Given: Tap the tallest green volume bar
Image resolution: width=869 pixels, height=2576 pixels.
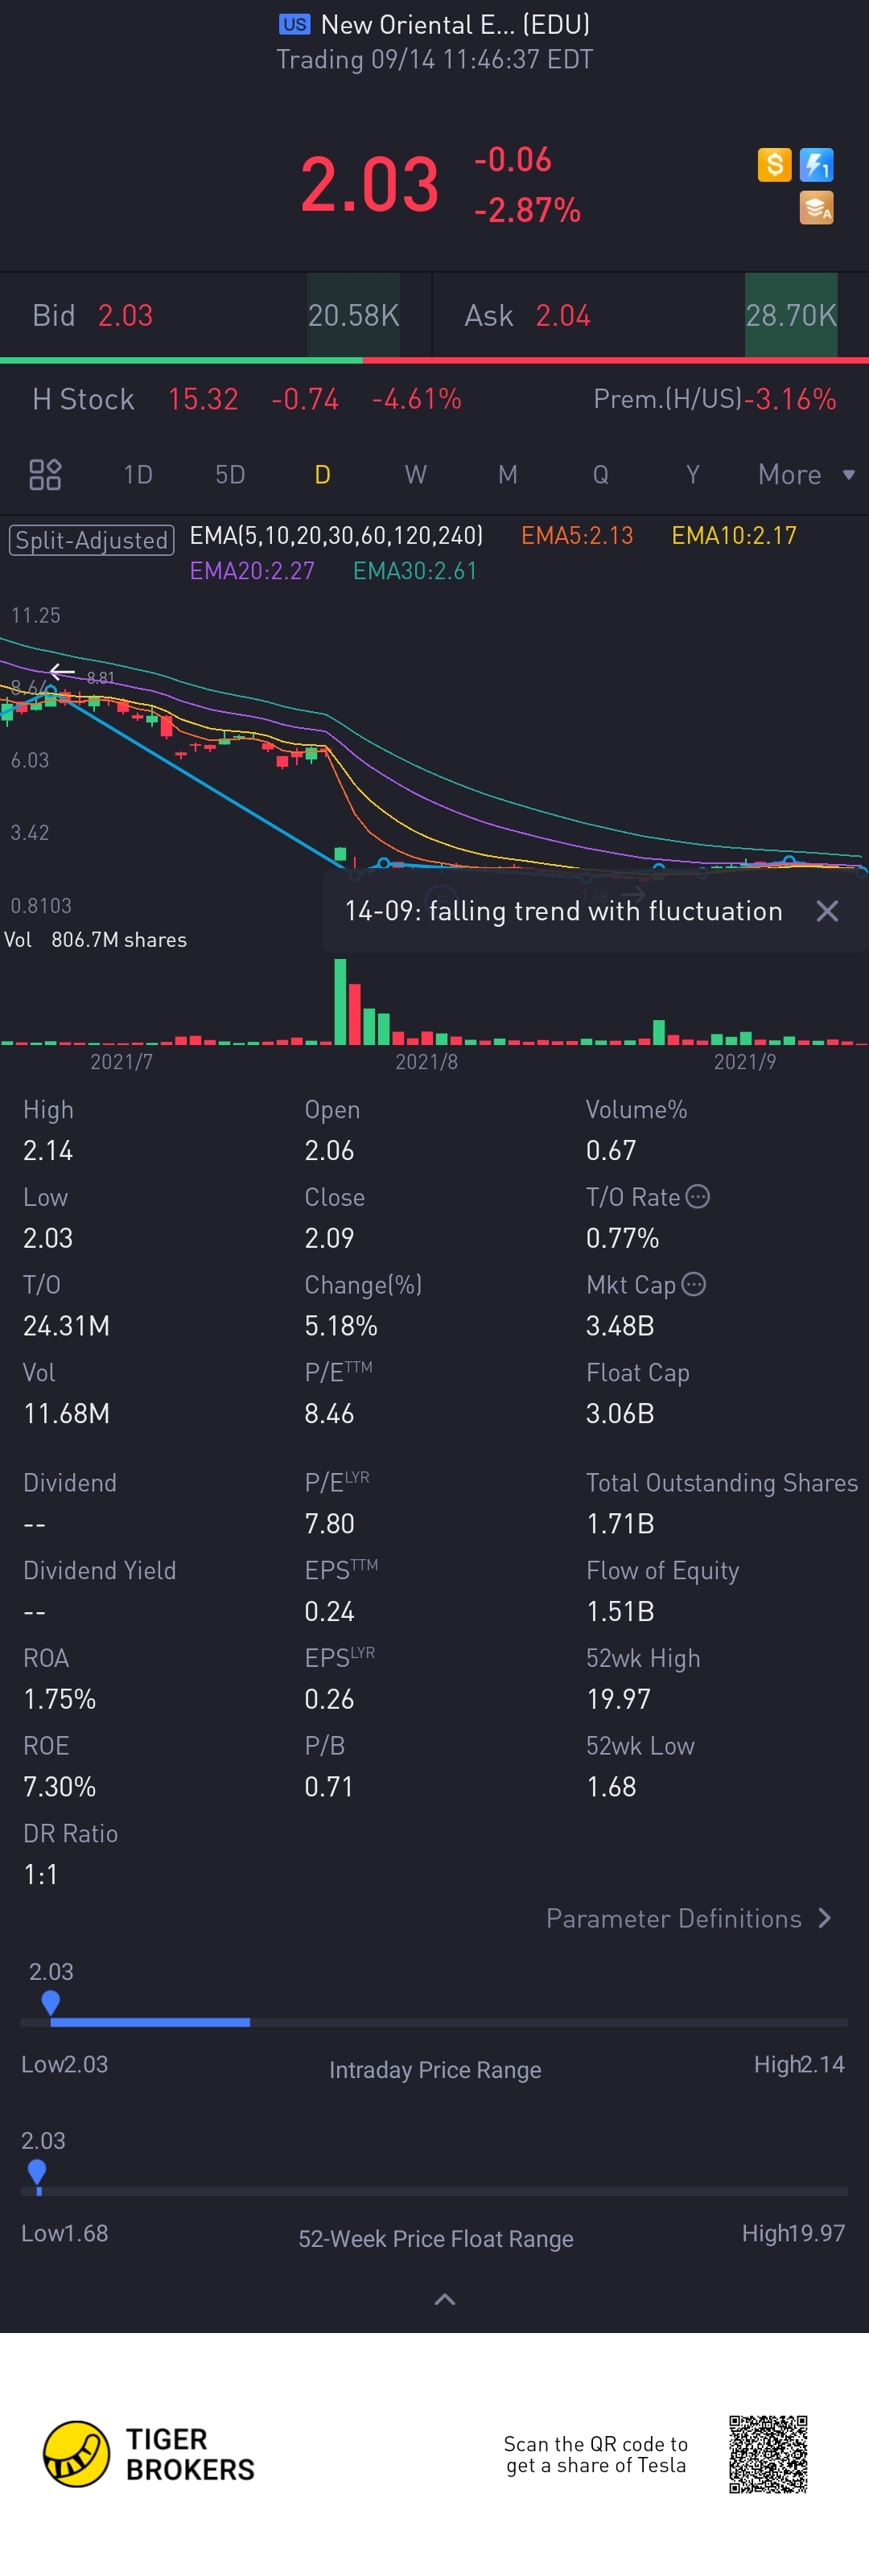Looking at the screenshot, I should coord(341,1001).
